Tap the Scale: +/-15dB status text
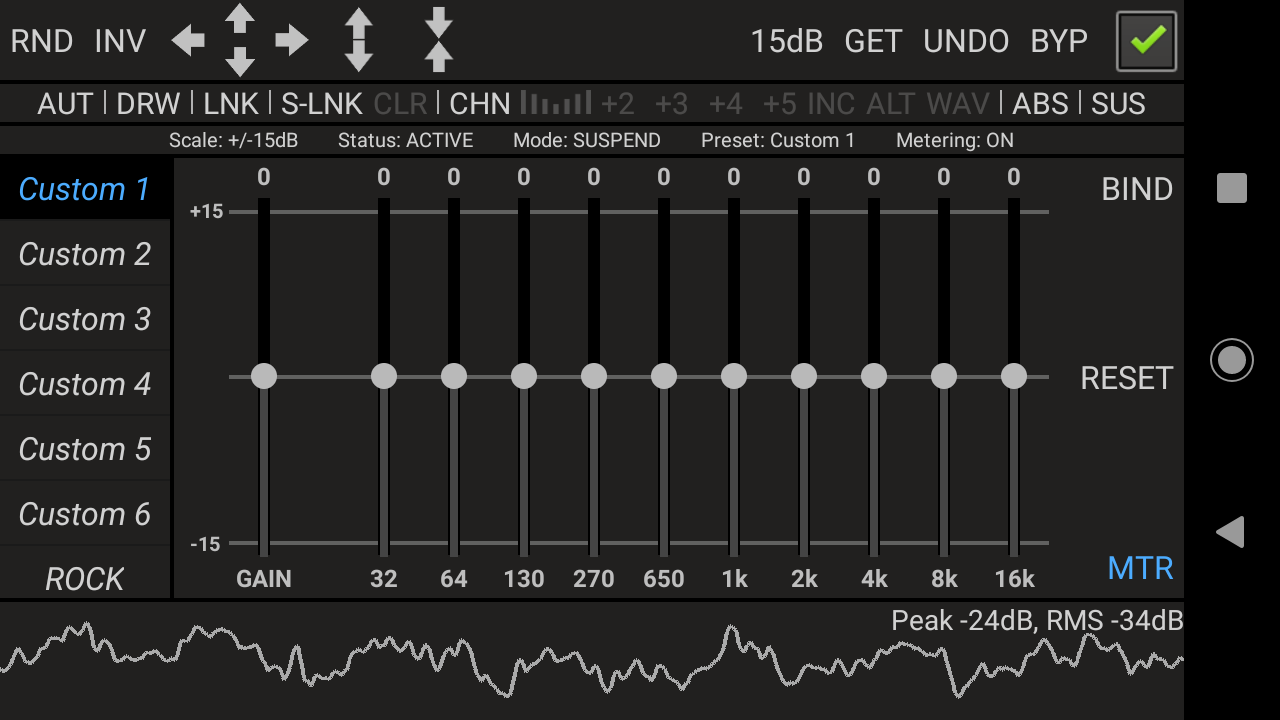This screenshot has height=720, width=1280. coord(233,140)
